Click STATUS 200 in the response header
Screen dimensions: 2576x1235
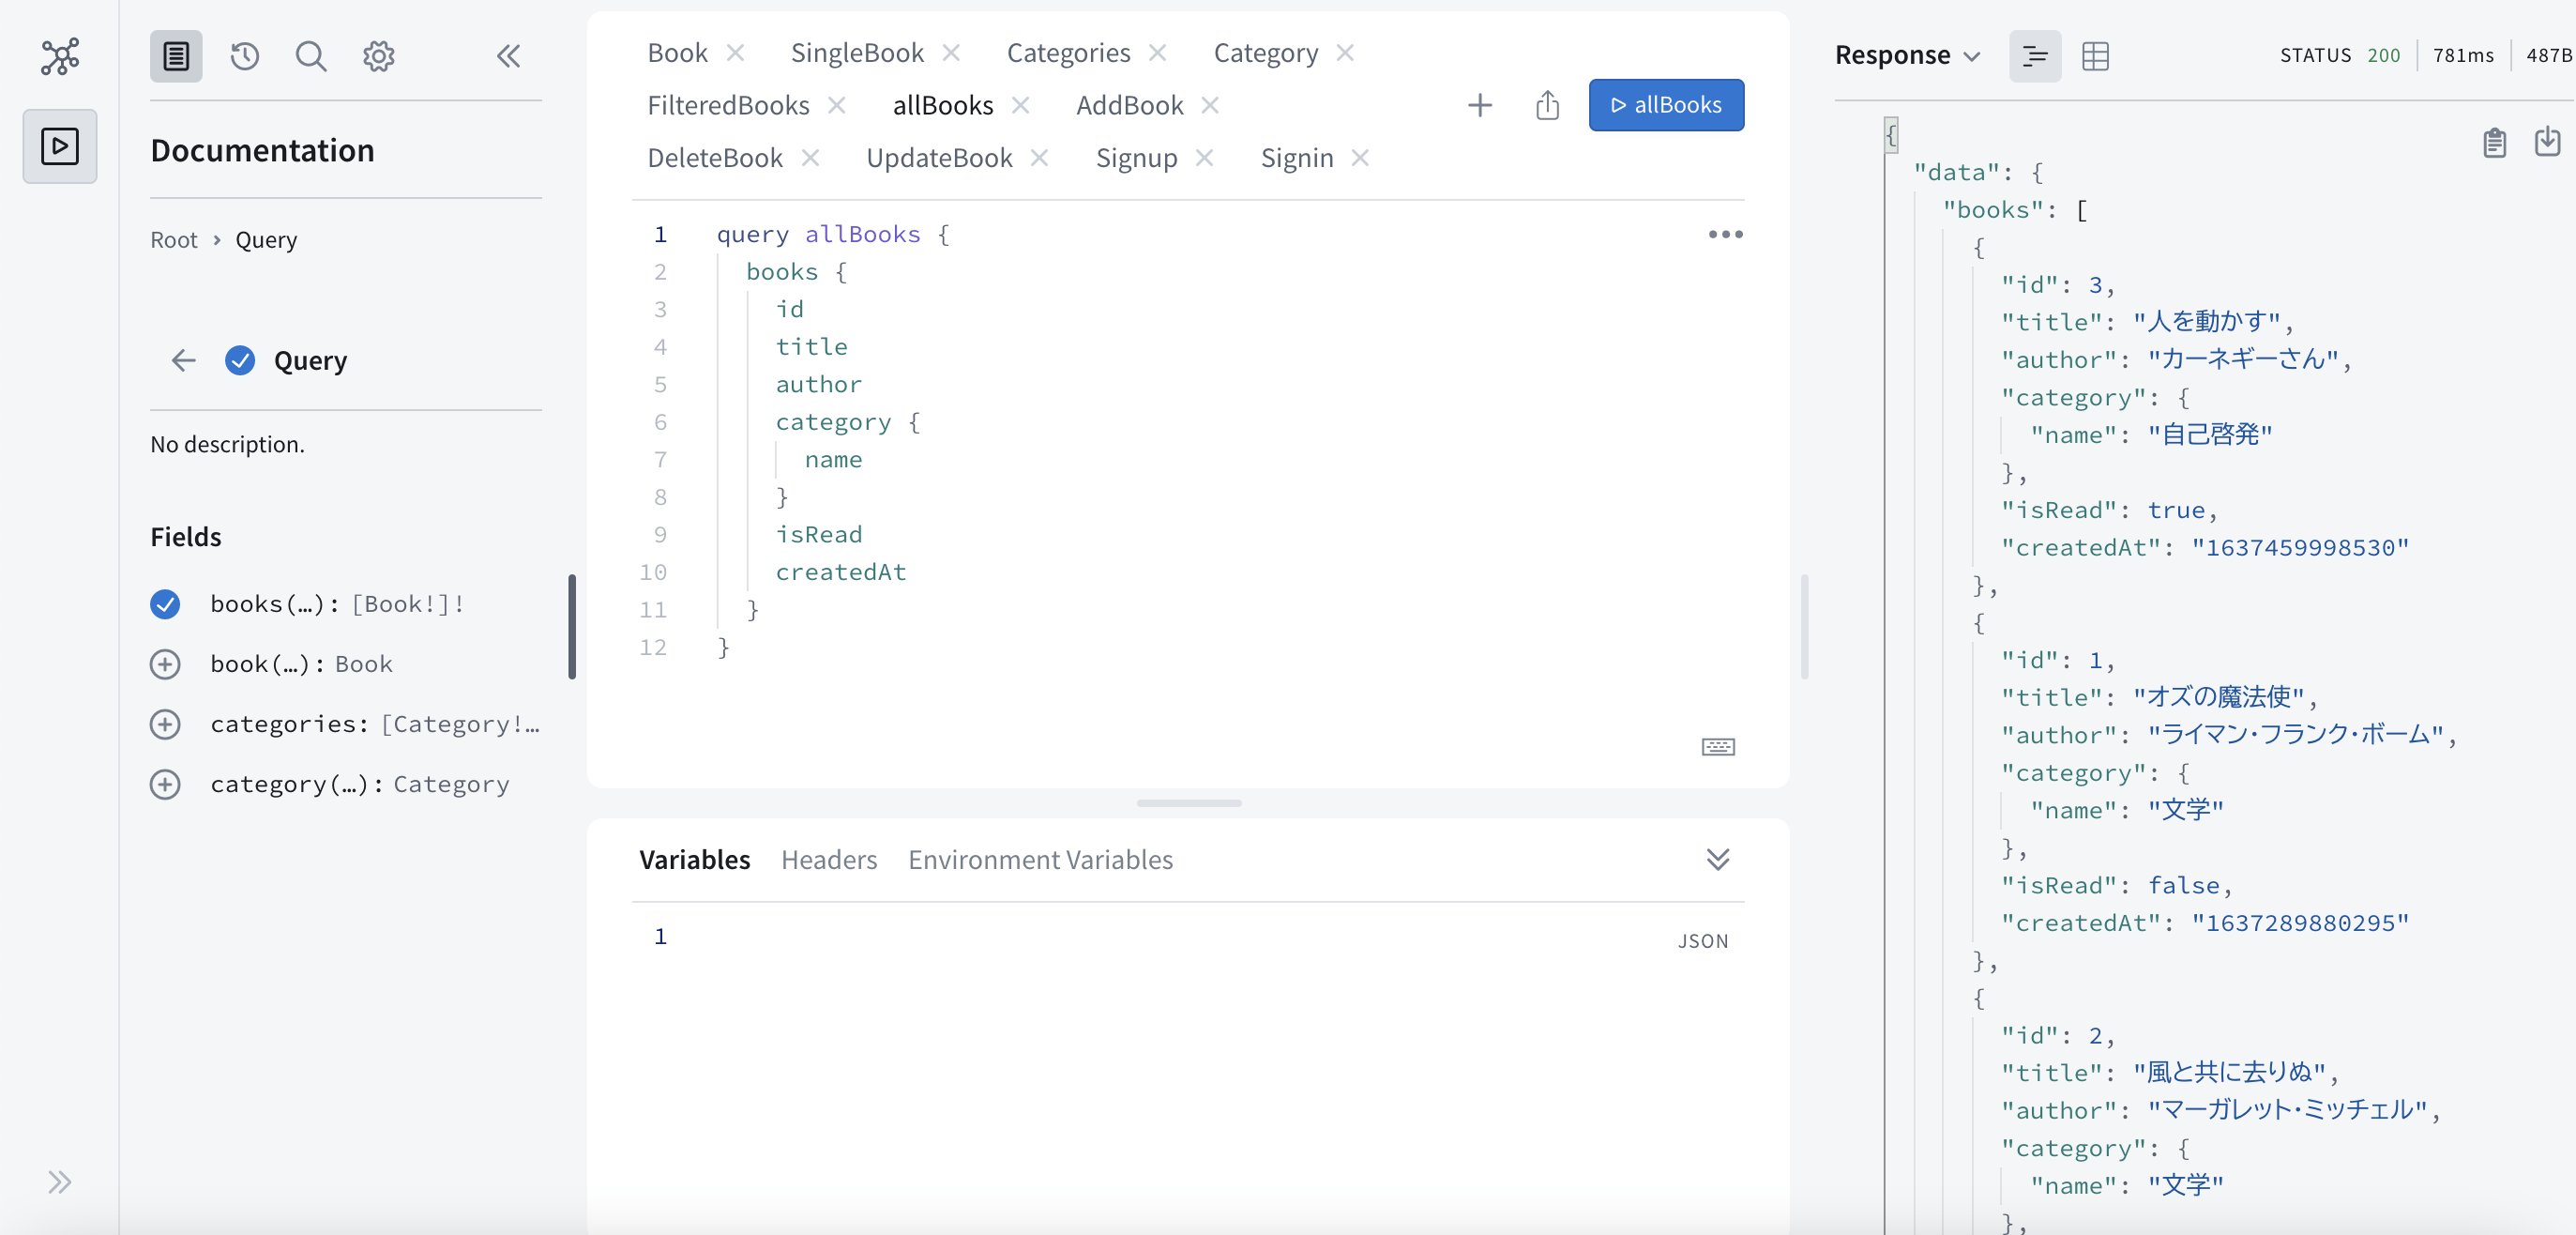tap(2340, 55)
